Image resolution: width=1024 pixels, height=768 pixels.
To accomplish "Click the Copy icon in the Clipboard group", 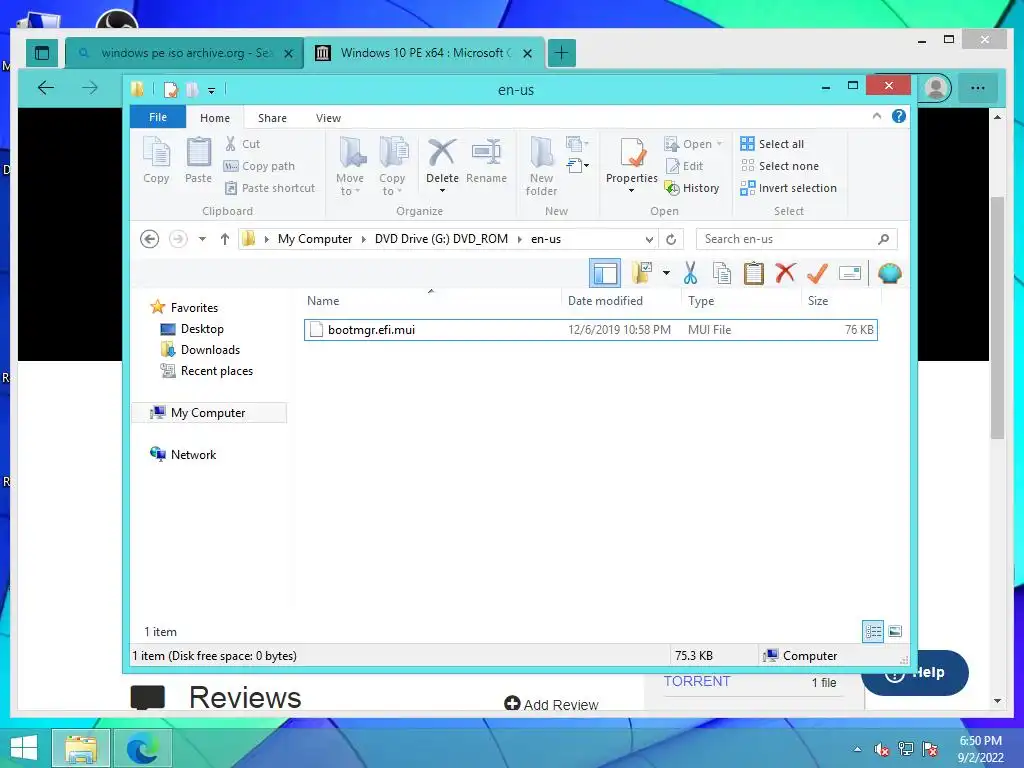I will click(x=156, y=160).
